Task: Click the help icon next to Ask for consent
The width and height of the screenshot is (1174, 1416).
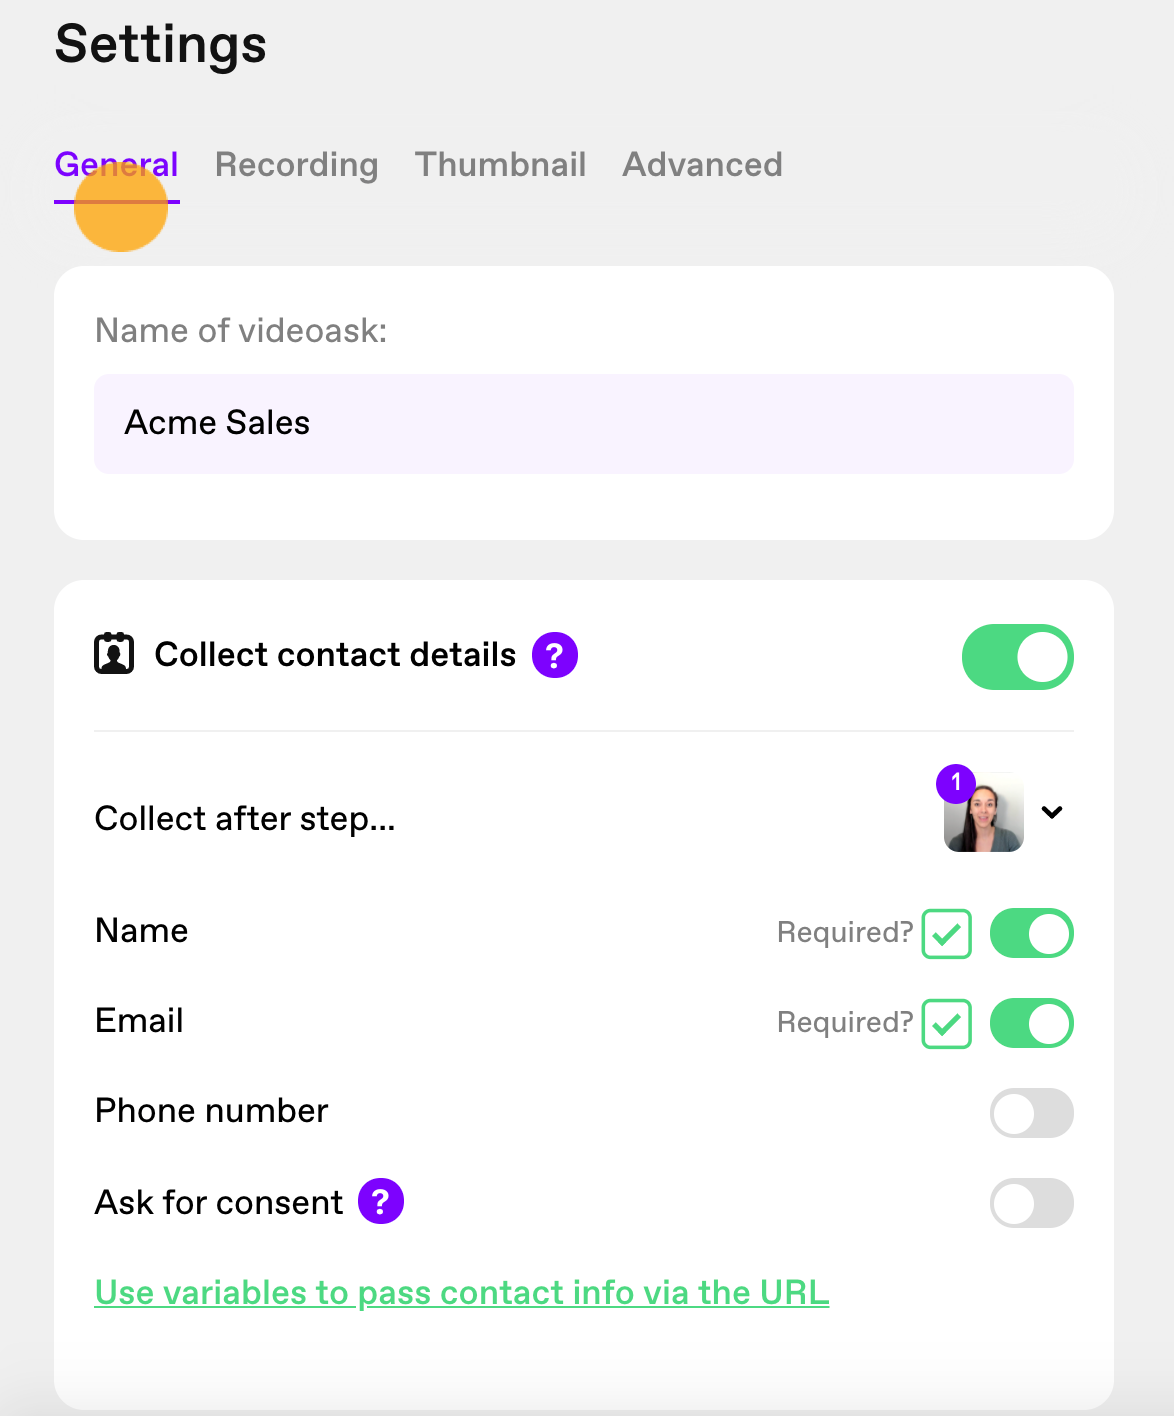Action: [x=381, y=1201]
